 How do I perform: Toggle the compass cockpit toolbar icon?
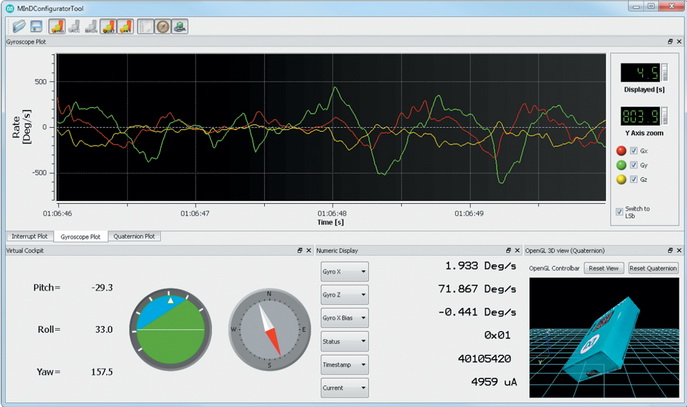[x=163, y=26]
